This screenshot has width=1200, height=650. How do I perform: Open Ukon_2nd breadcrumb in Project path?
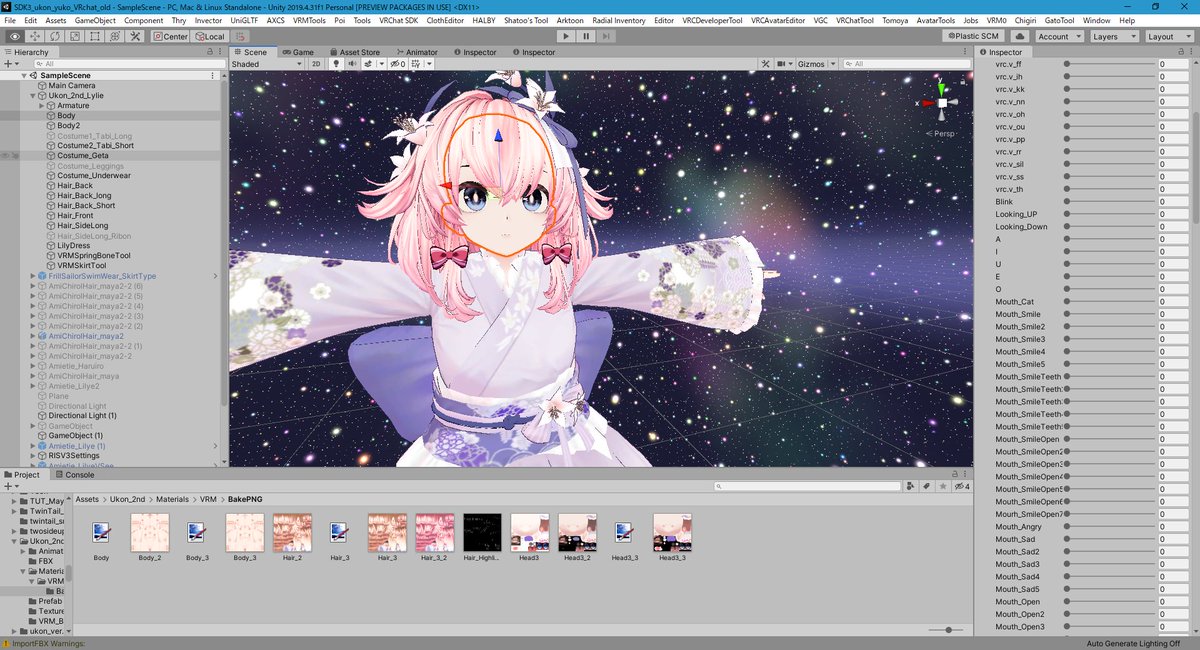point(128,498)
